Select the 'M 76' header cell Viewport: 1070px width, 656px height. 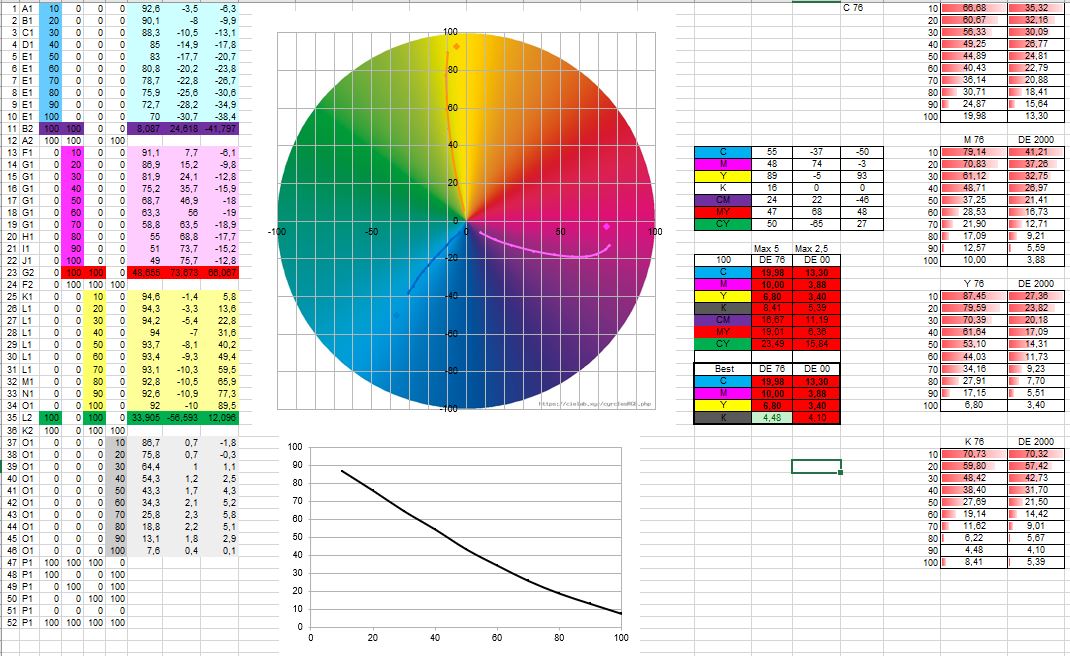pyautogui.click(x=974, y=139)
